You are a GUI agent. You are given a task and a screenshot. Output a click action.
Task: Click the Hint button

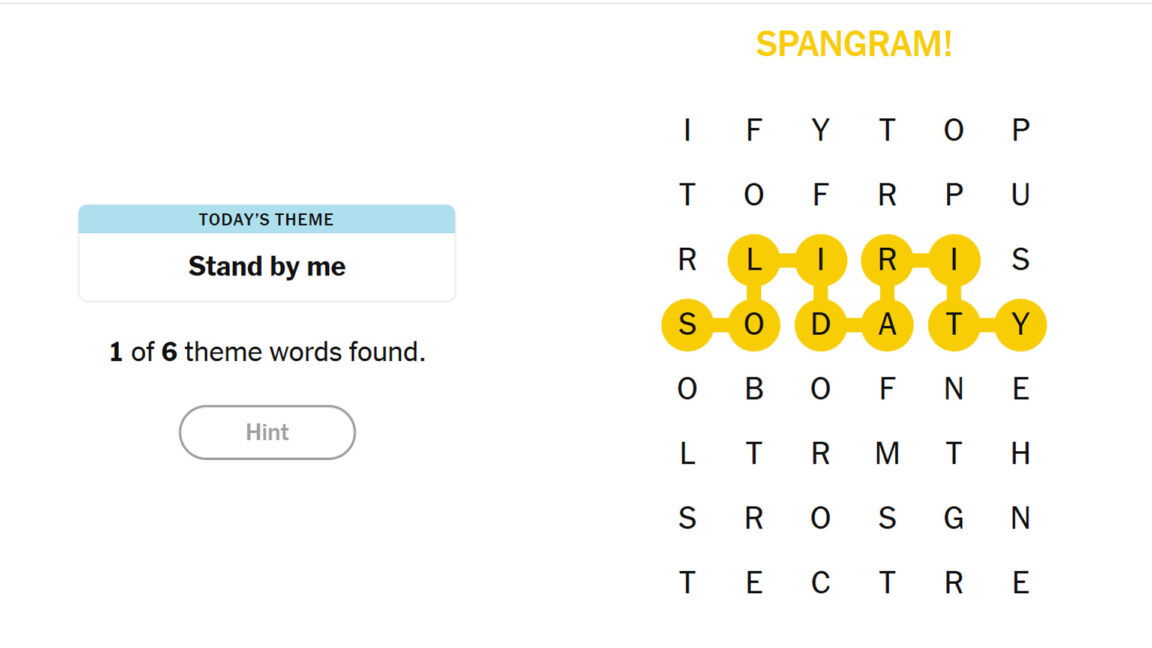click(267, 432)
